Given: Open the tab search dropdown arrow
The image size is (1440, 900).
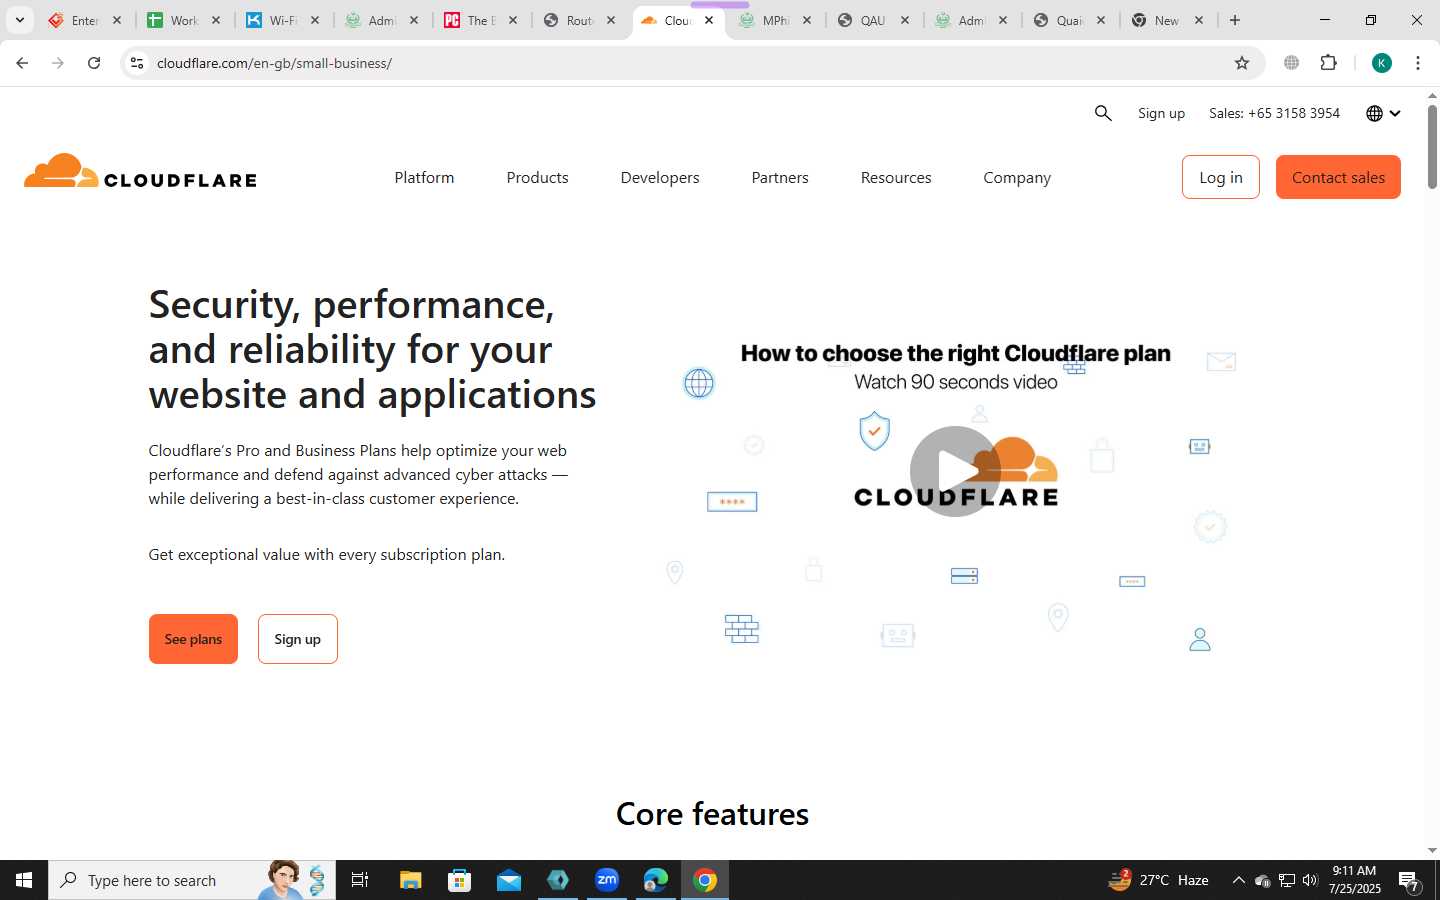Looking at the screenshot, I should [x=19, y=20].
